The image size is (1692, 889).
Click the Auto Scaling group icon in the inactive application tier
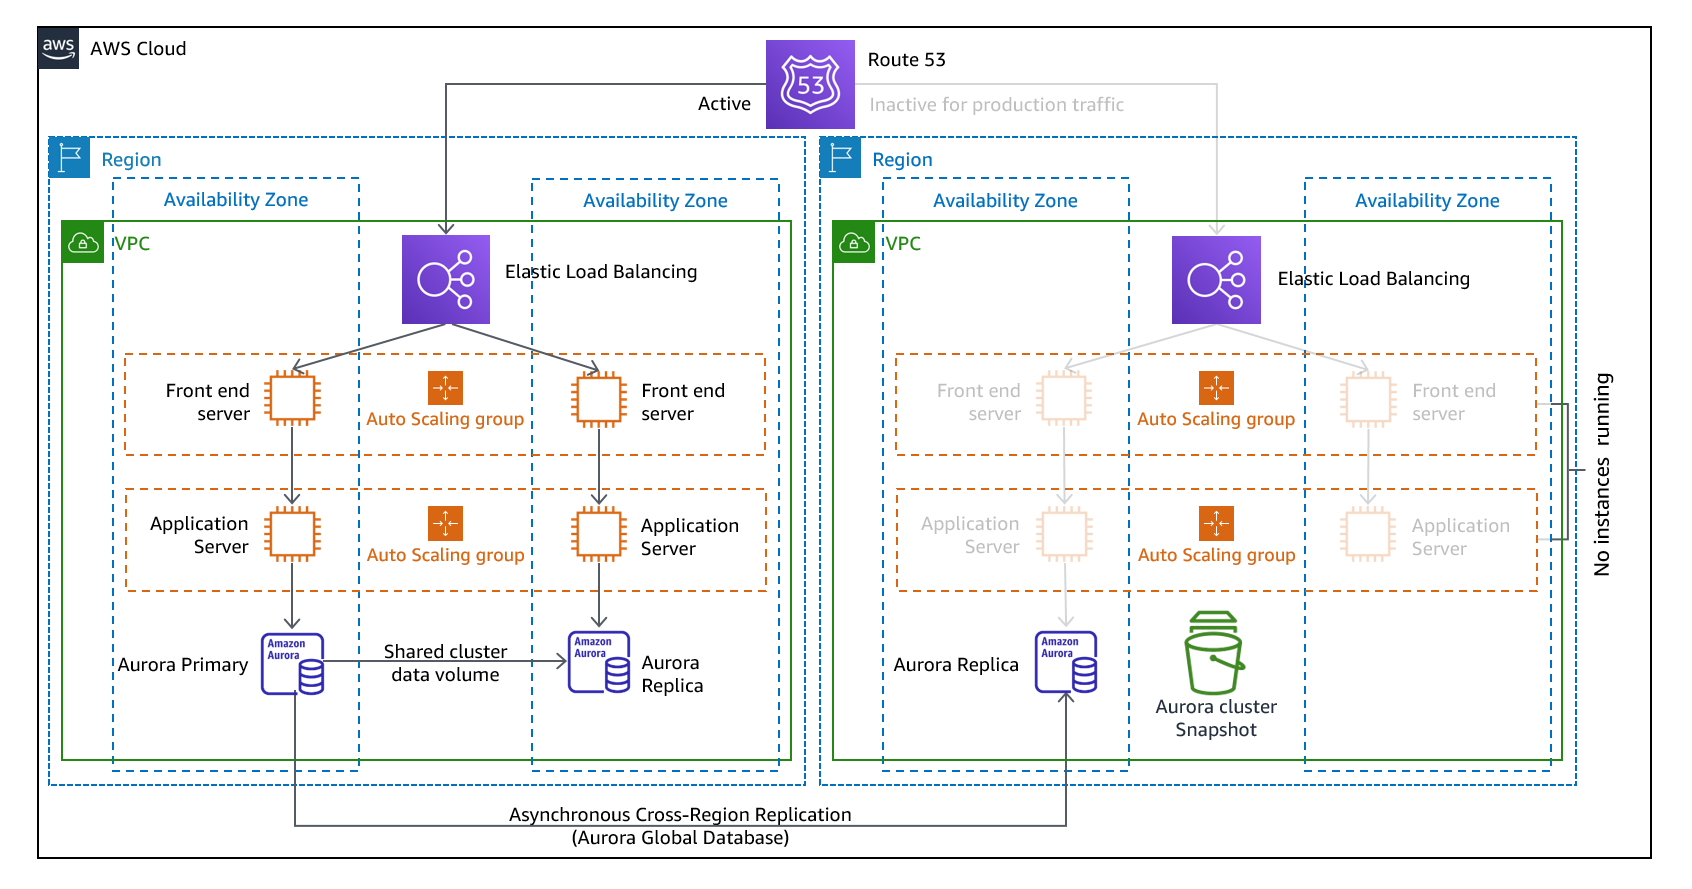1216,523
